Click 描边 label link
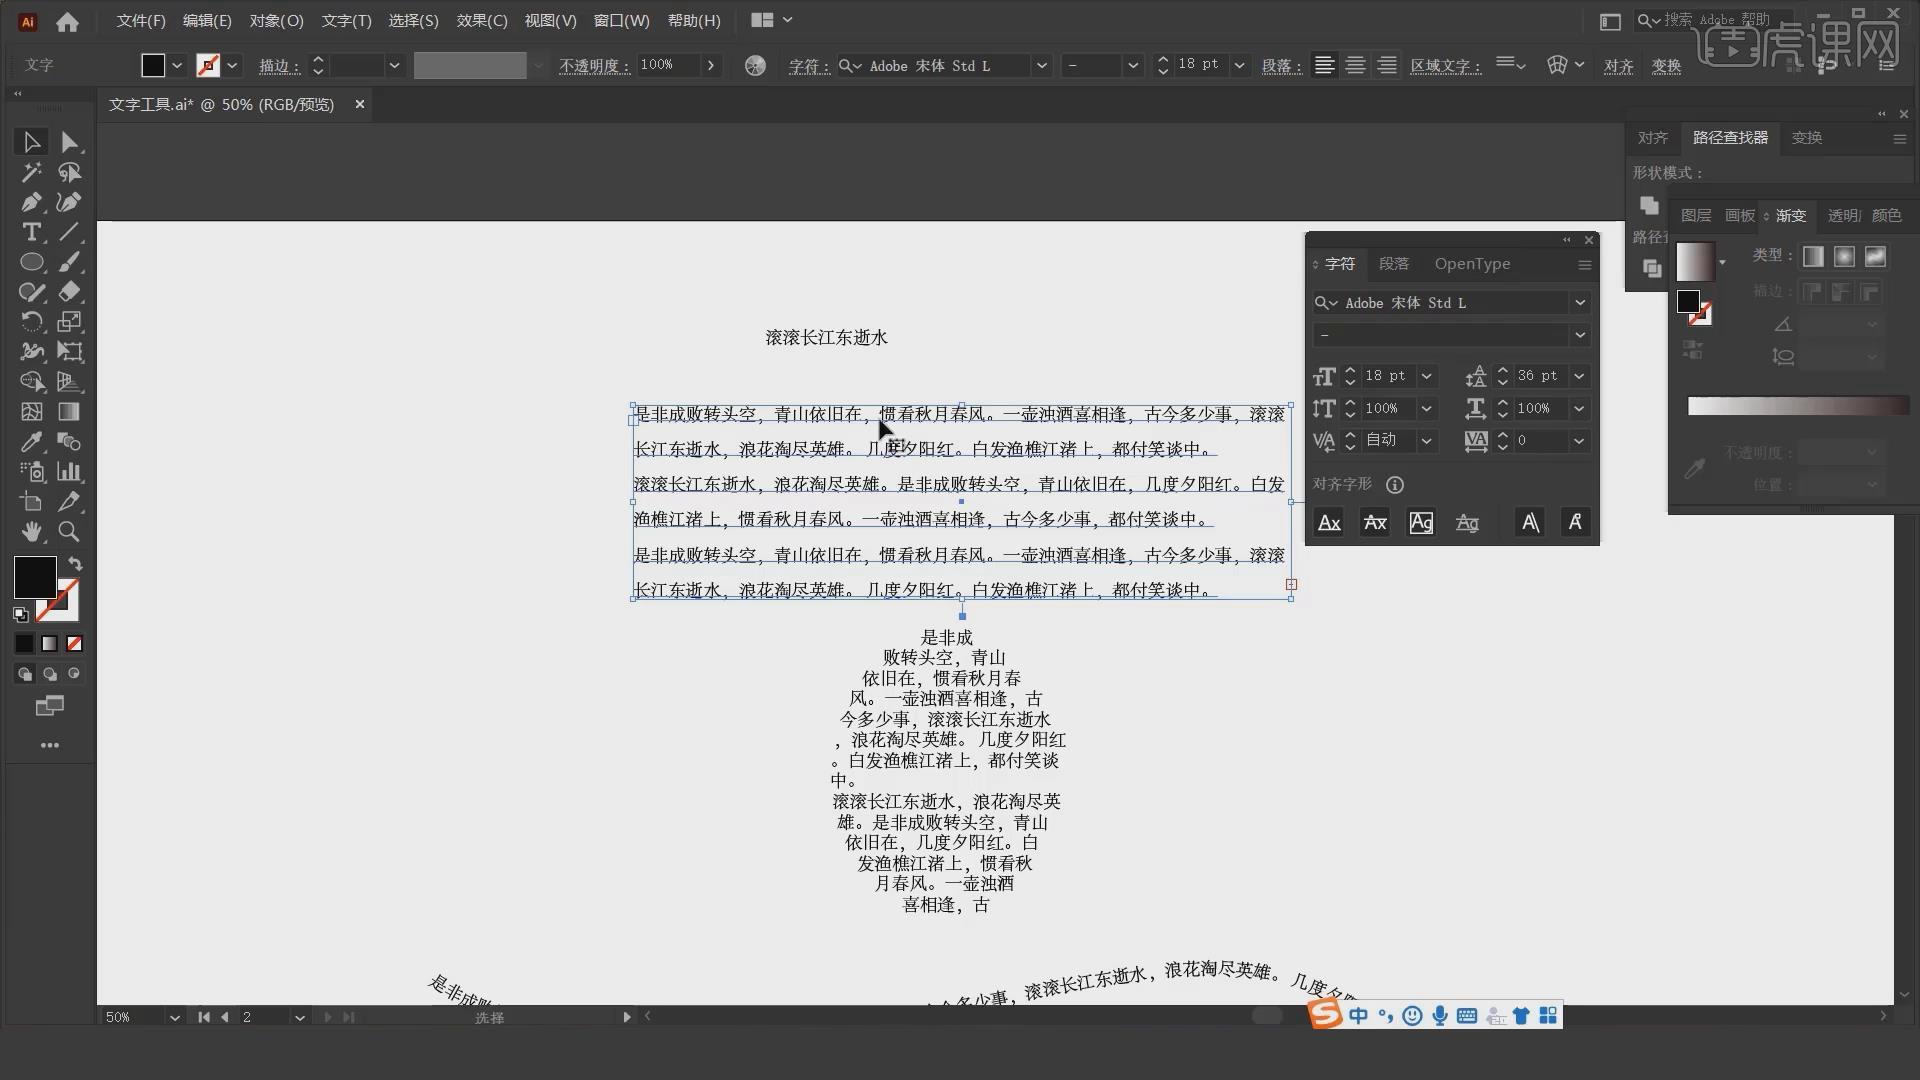 click(x=279, y=66)
